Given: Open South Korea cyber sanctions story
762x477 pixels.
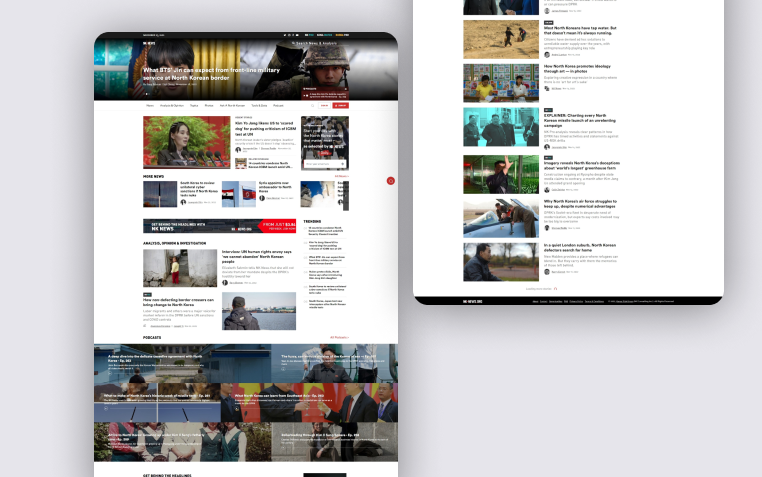Looking at the screenshot, I should [x=198, y=189].
